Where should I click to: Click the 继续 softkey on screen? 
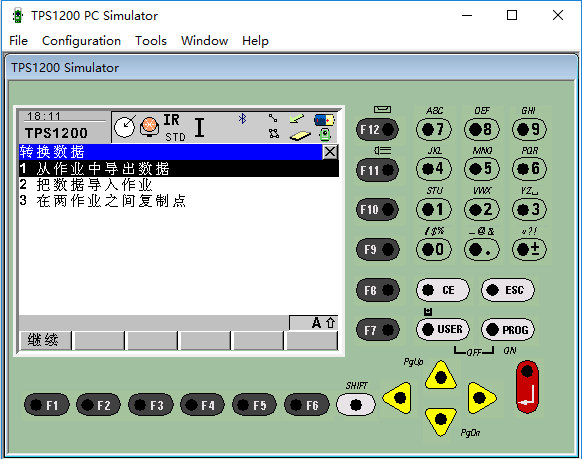pos(45,340)
